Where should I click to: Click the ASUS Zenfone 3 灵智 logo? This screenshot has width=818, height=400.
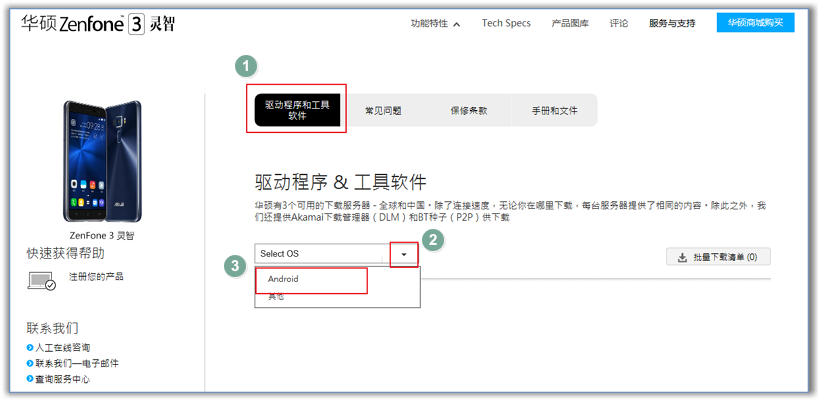(98, 23)
